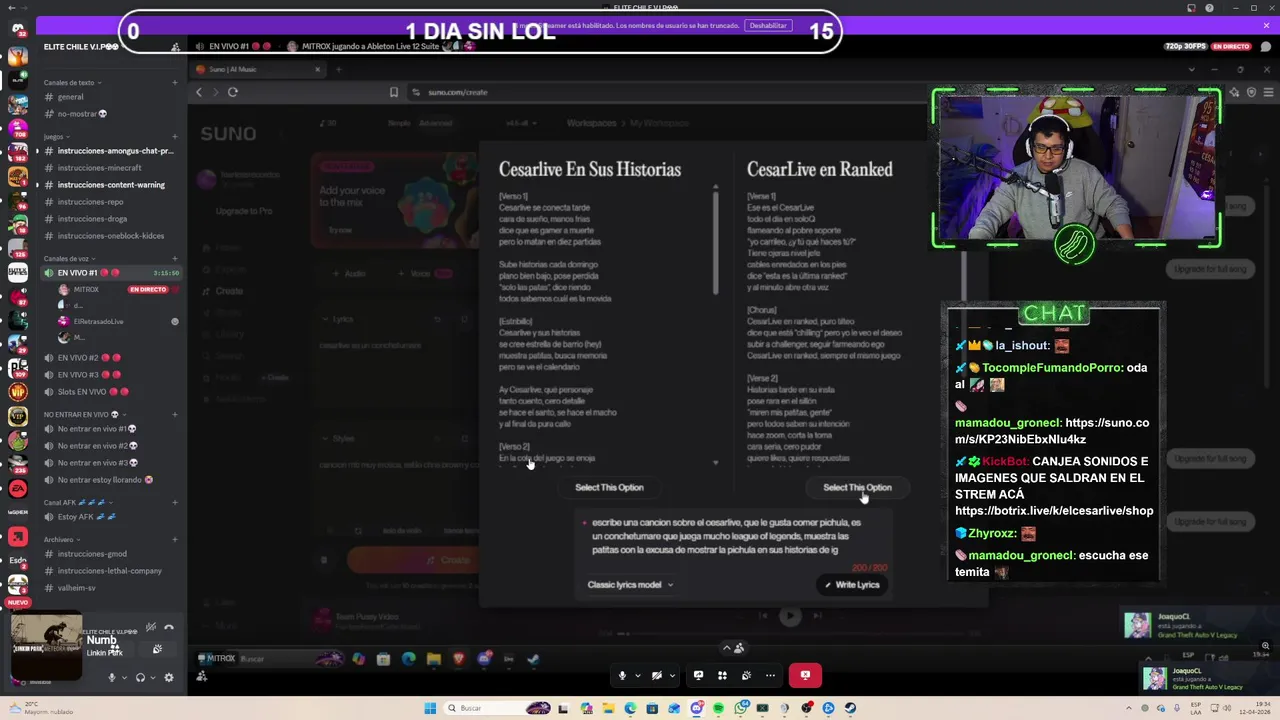Open the activities icon in call controls

[x=722, y=676]
